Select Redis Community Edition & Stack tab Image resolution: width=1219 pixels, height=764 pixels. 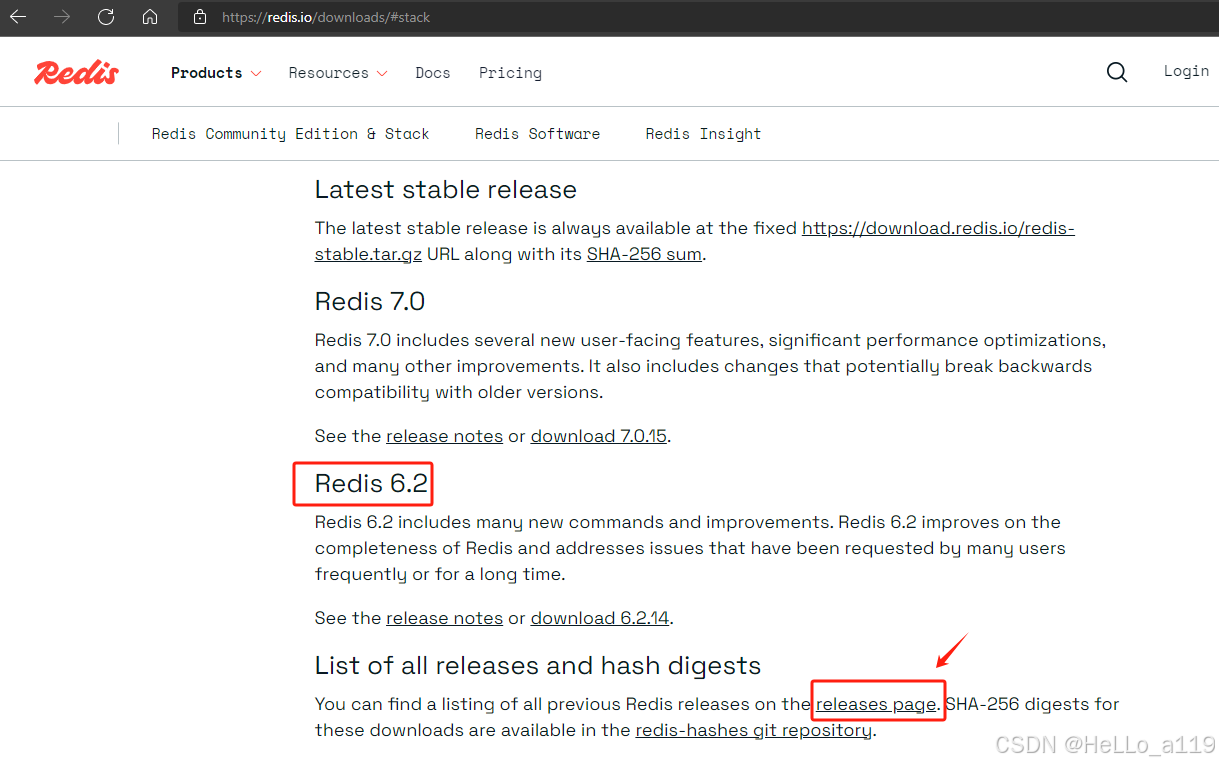click(290, 134)
